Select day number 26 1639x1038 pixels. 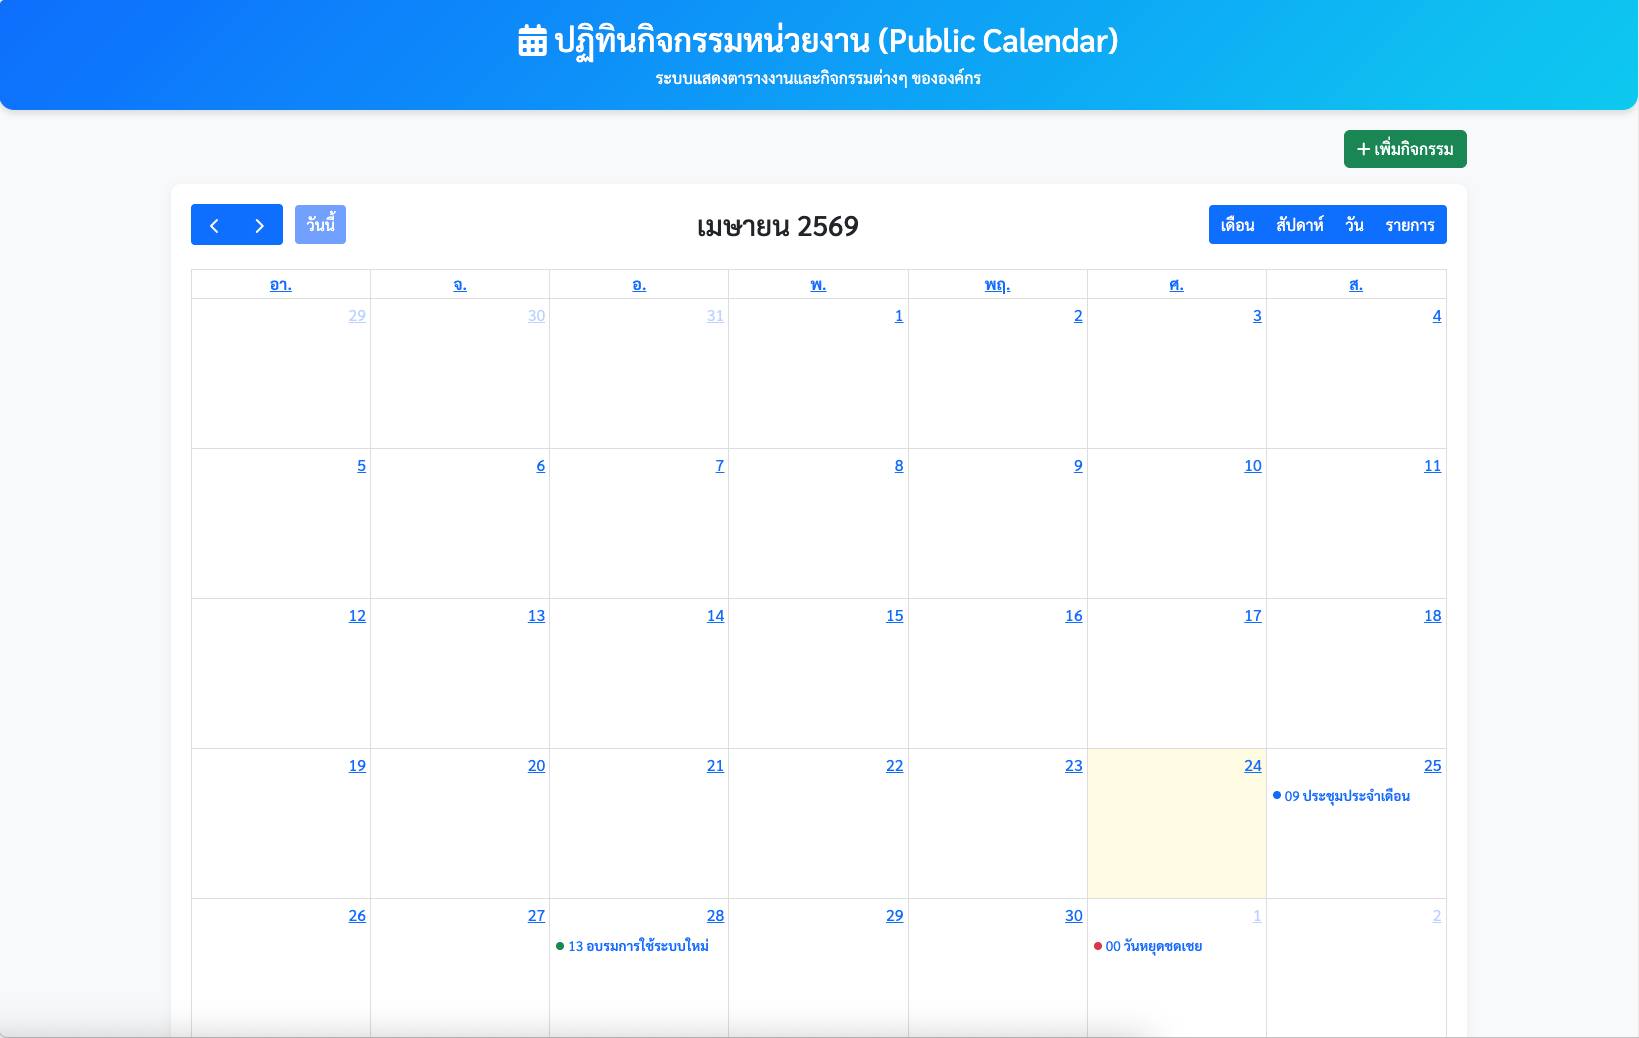point(357,916)
